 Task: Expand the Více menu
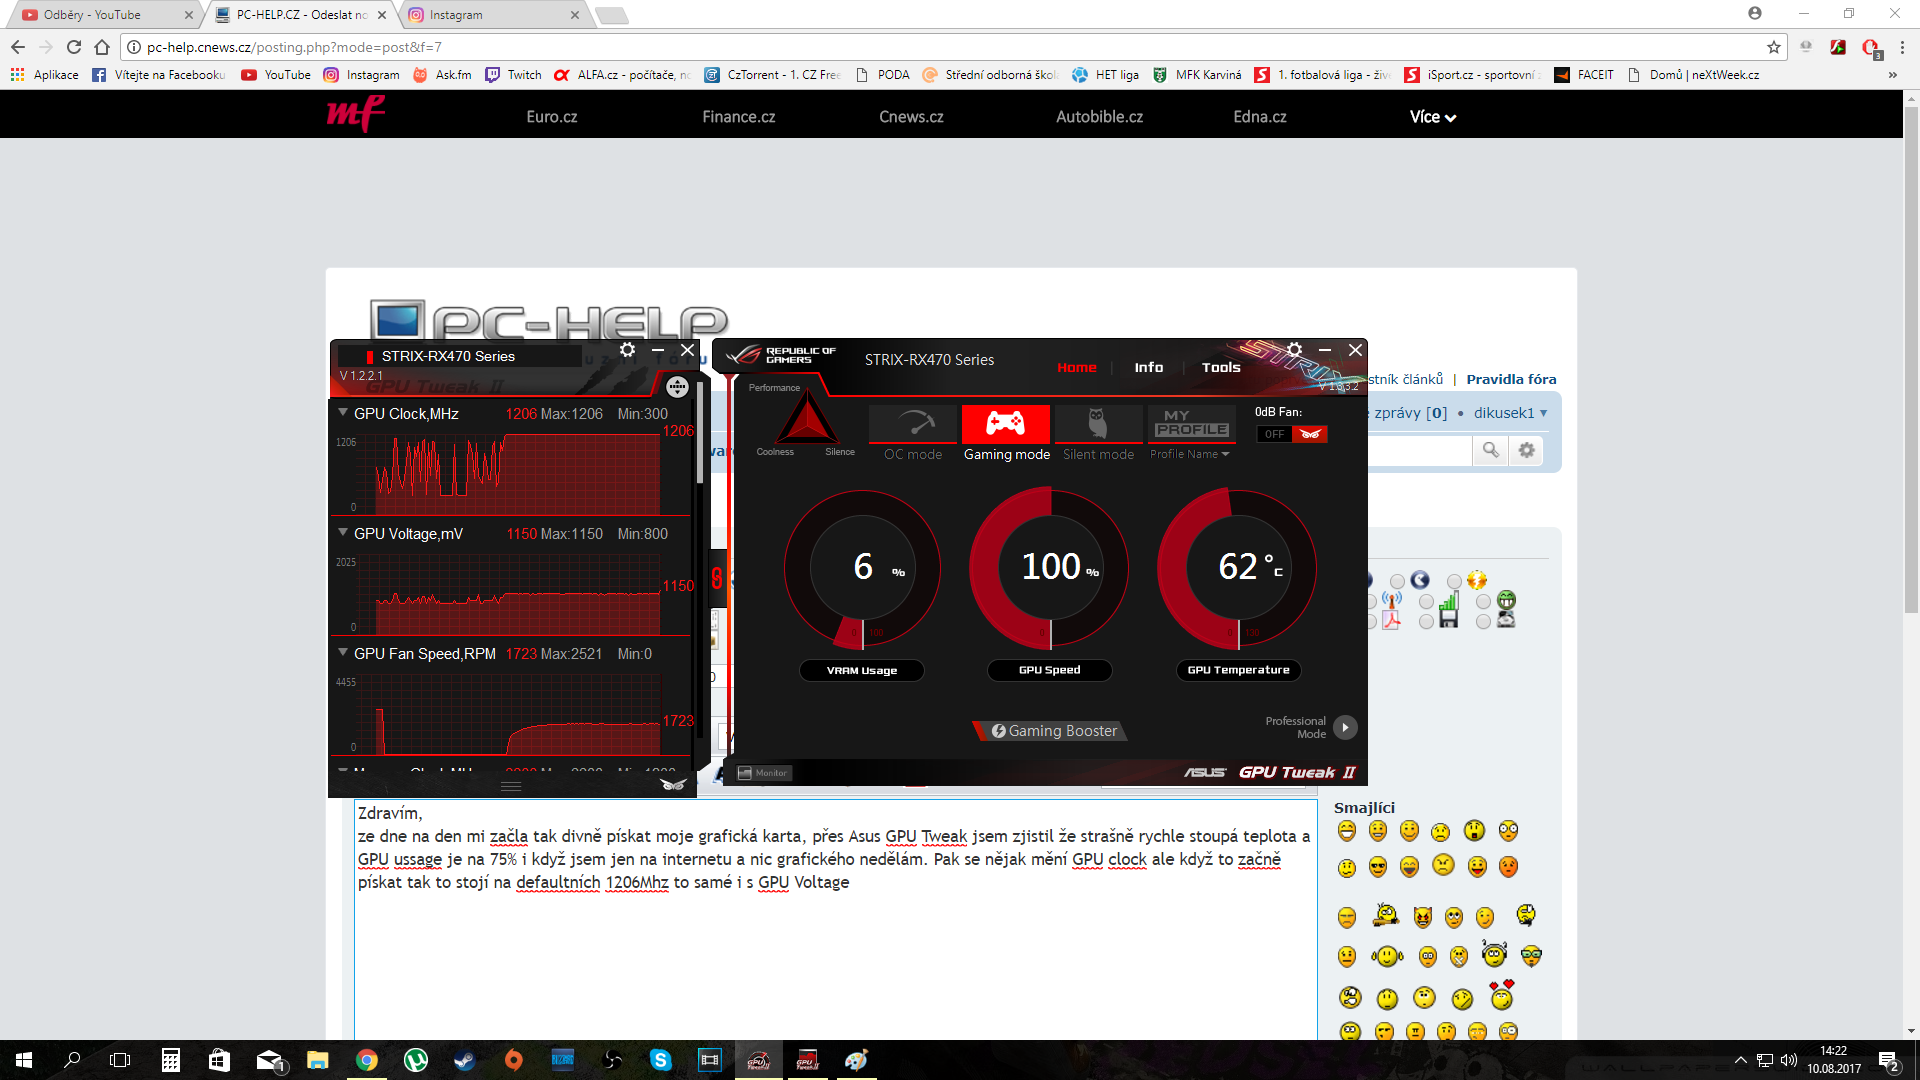pos(1433,117)
